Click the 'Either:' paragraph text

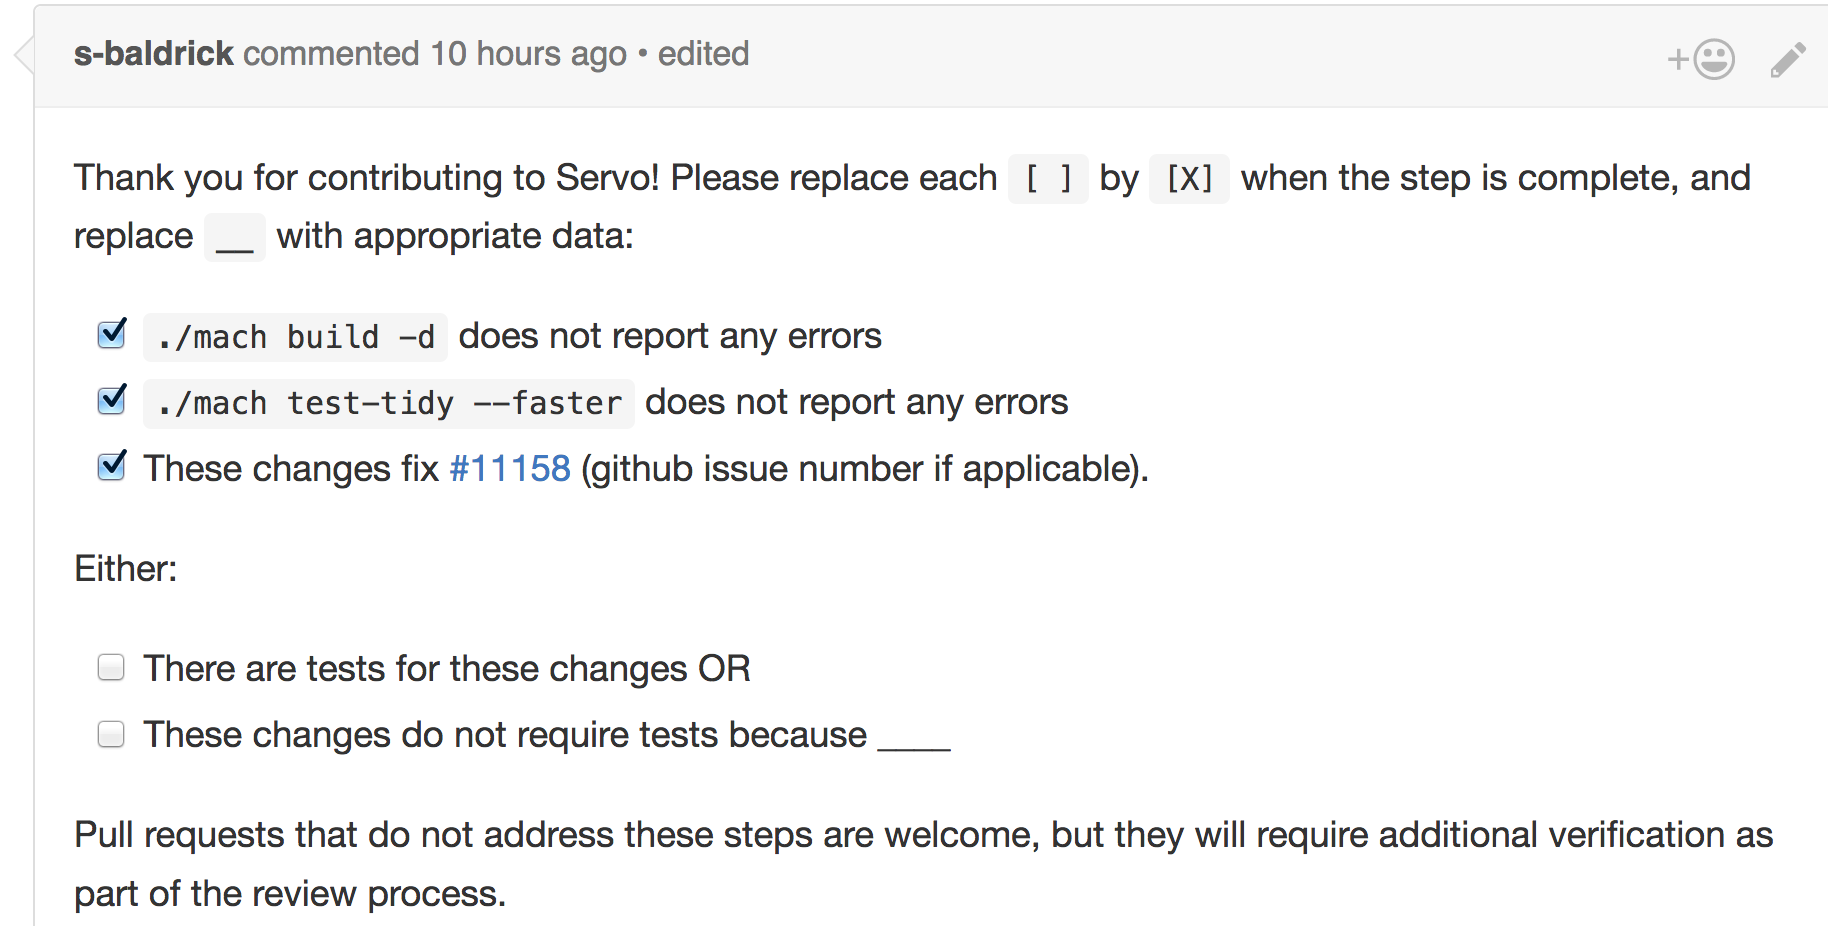pyautogui.click(x=126, y=568)
